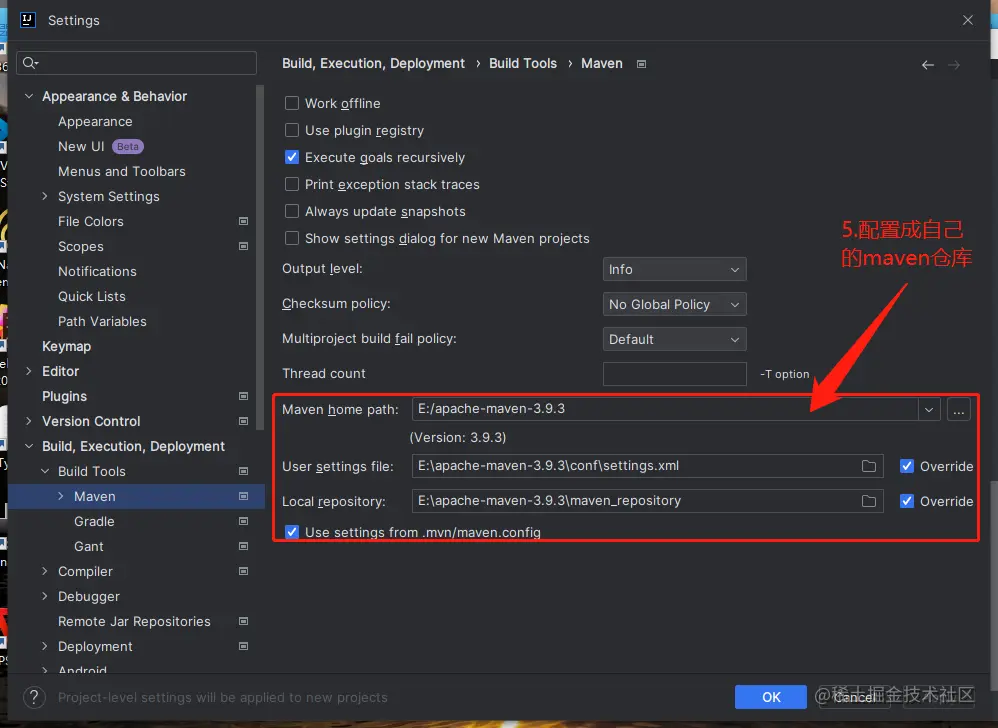This screenshot has width=998, height=728.
Task: Open Maven home path dropdown arrow
Action: pos(929,410)
